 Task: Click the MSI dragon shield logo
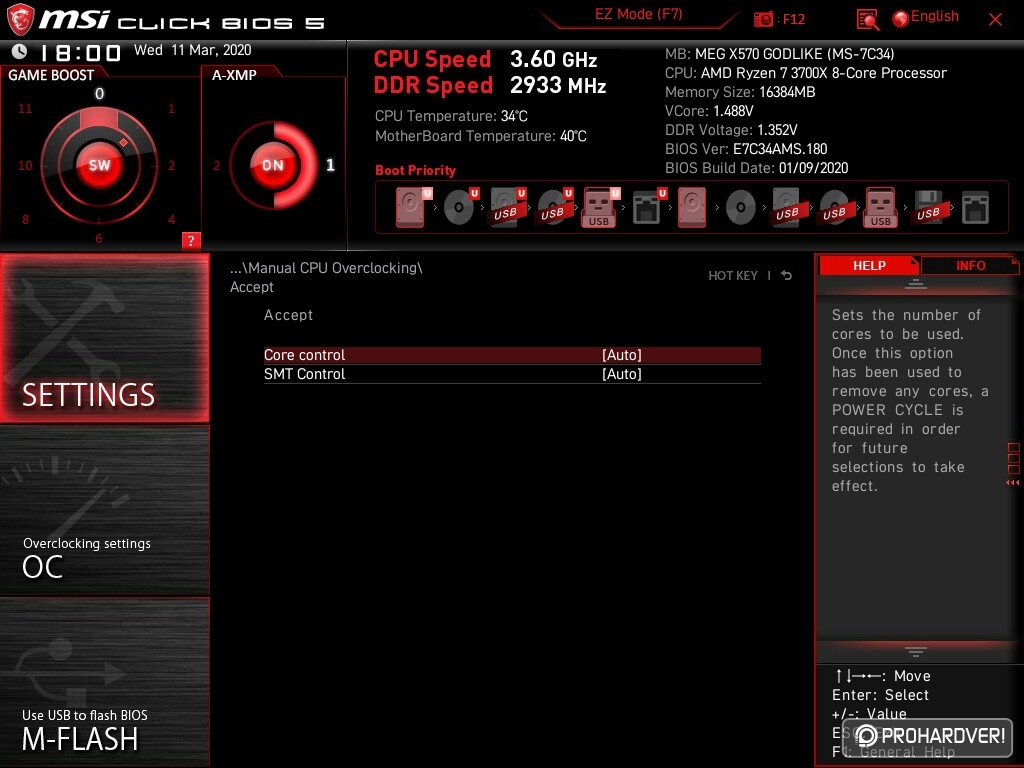(20, 19)
